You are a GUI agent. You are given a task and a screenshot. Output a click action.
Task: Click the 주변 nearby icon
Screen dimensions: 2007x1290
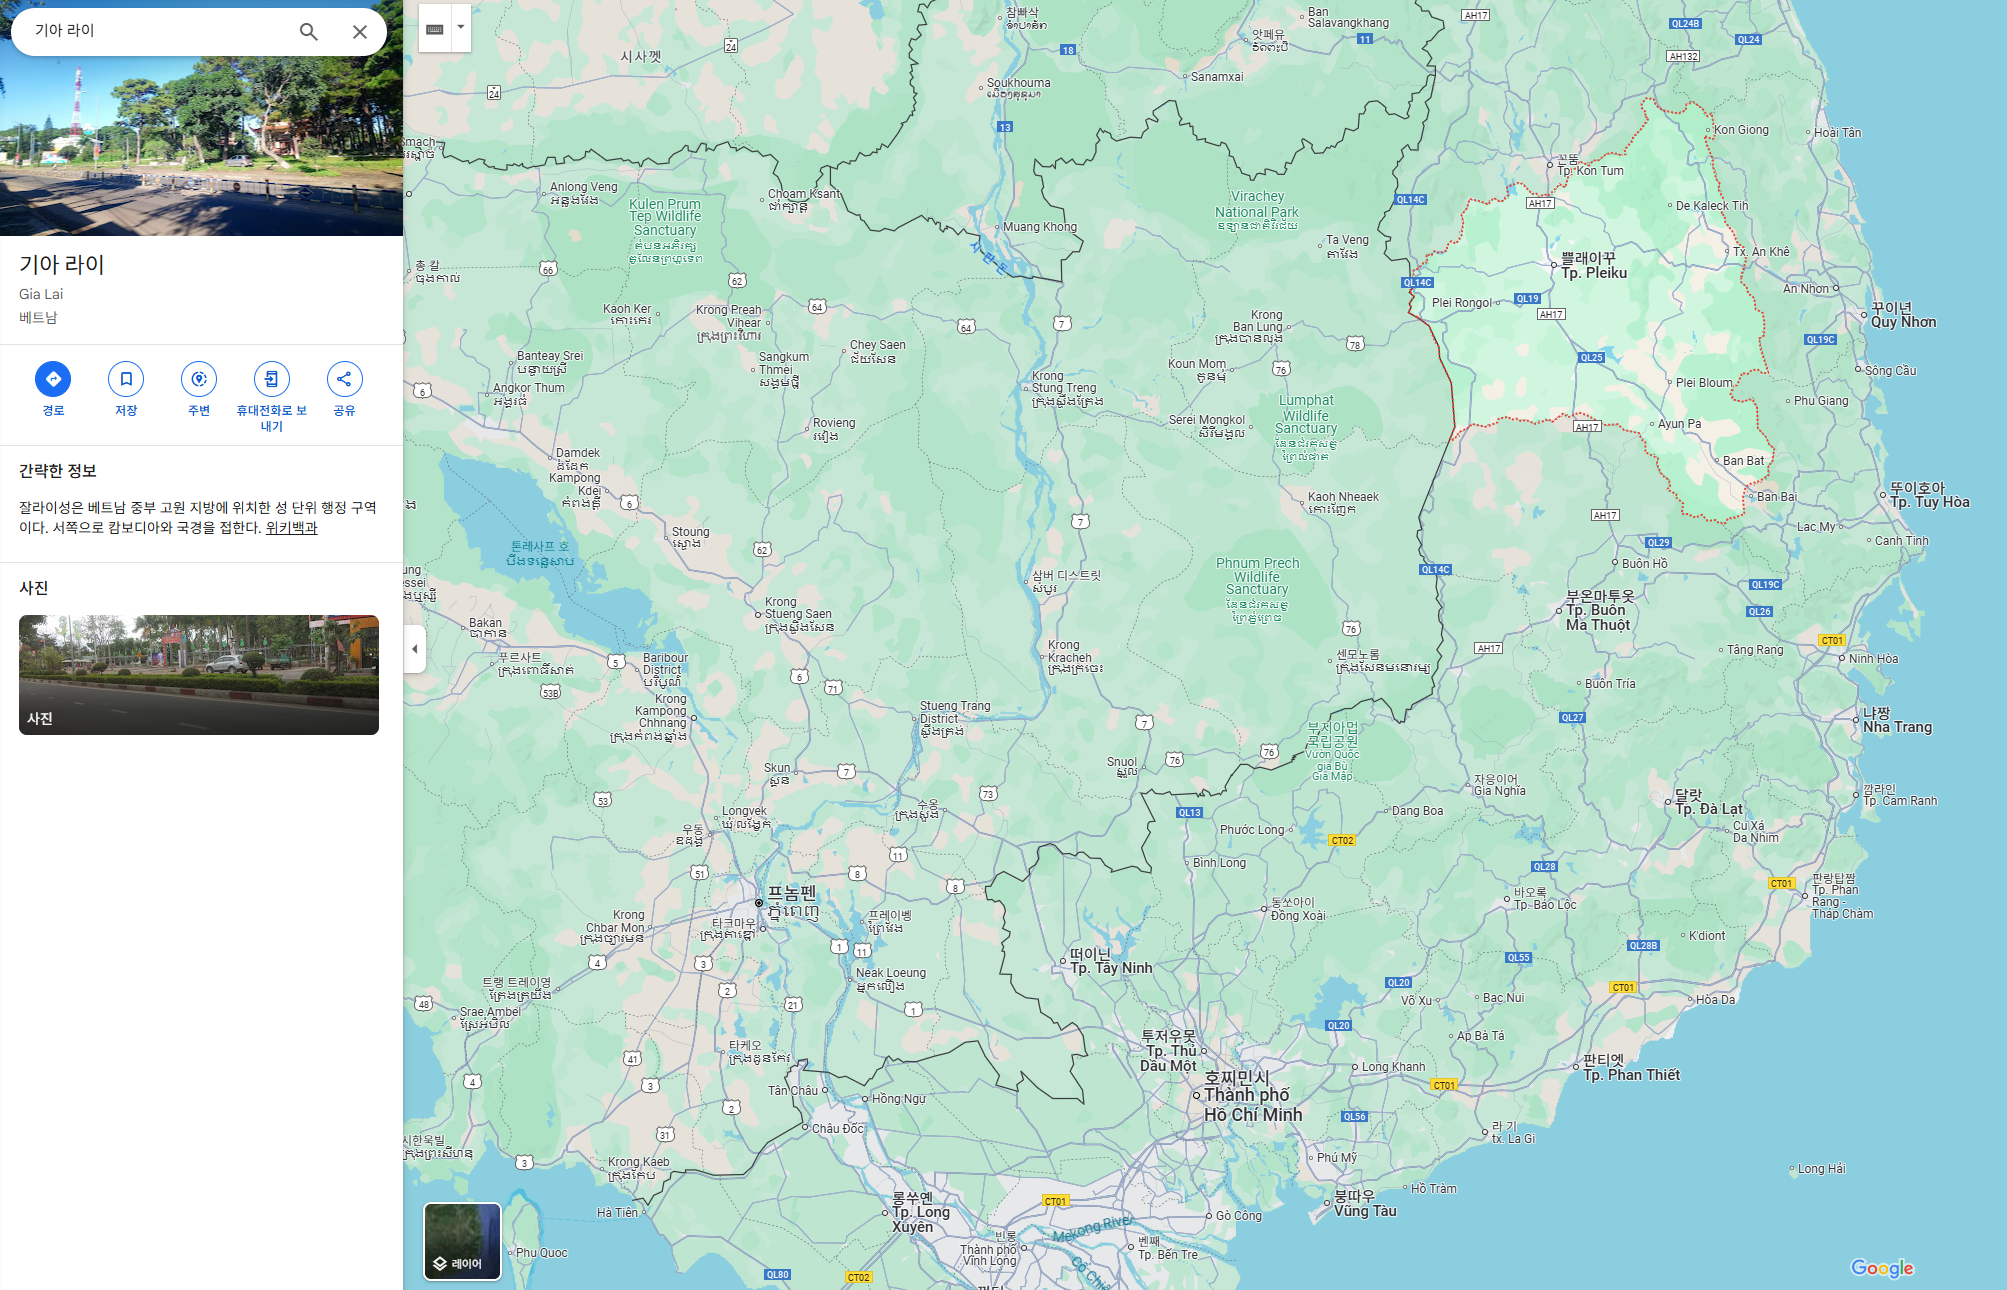click(199, 379)
